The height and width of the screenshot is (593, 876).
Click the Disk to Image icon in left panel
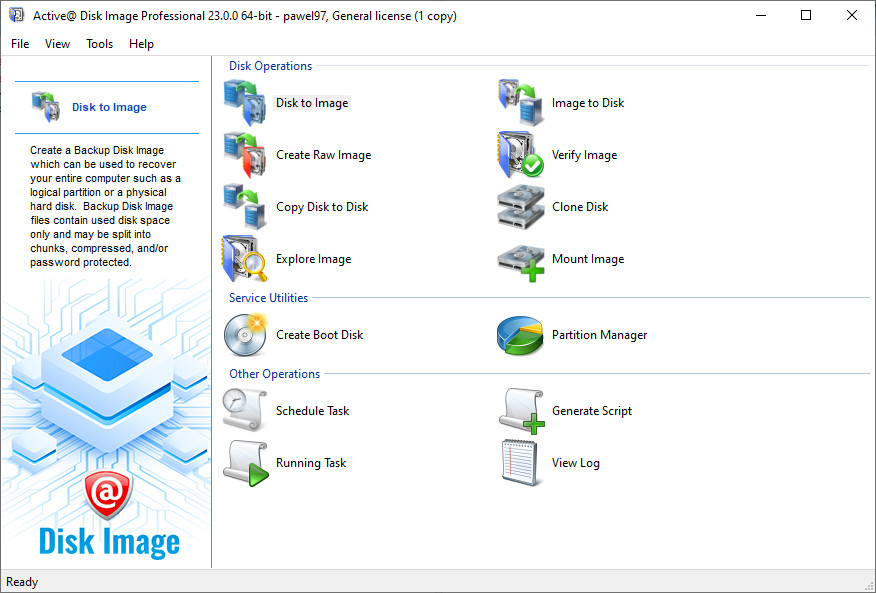(45, 106)
